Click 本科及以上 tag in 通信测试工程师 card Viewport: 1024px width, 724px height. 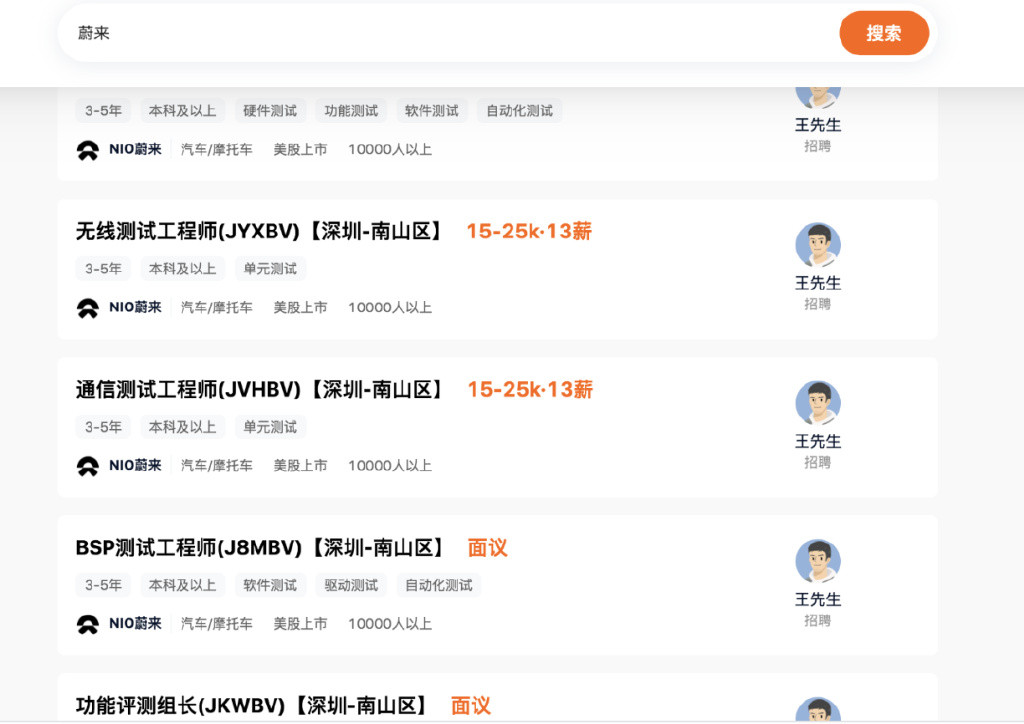pyautogui.click(x=183, y=428)
